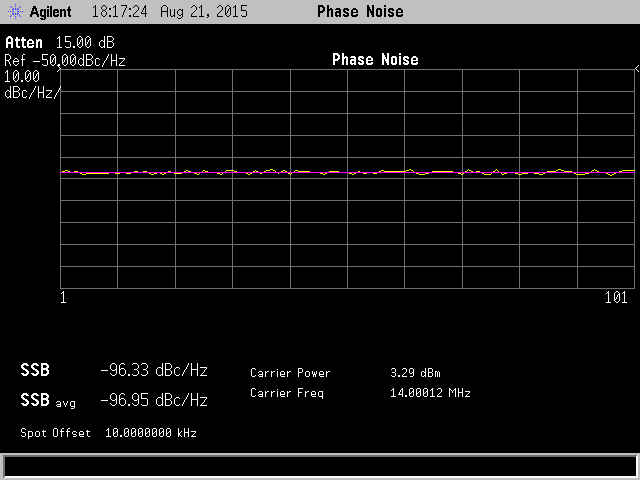Click the 10.00 dBc/Hz/ scale-per-division label
The width and height of the screenshot is (640, 480).
coord(30,84)
